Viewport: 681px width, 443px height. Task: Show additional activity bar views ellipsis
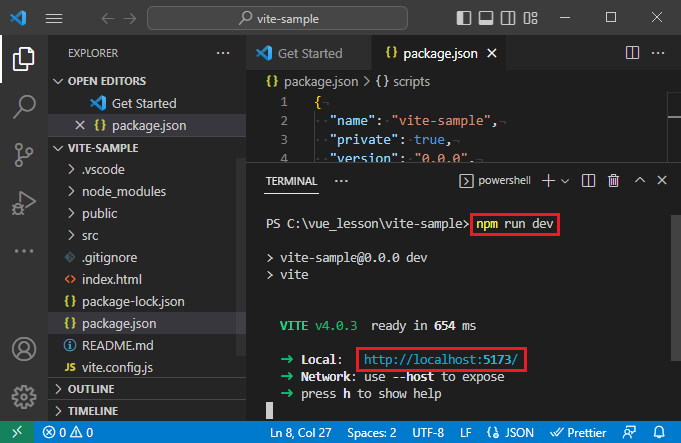click(23, 251)
